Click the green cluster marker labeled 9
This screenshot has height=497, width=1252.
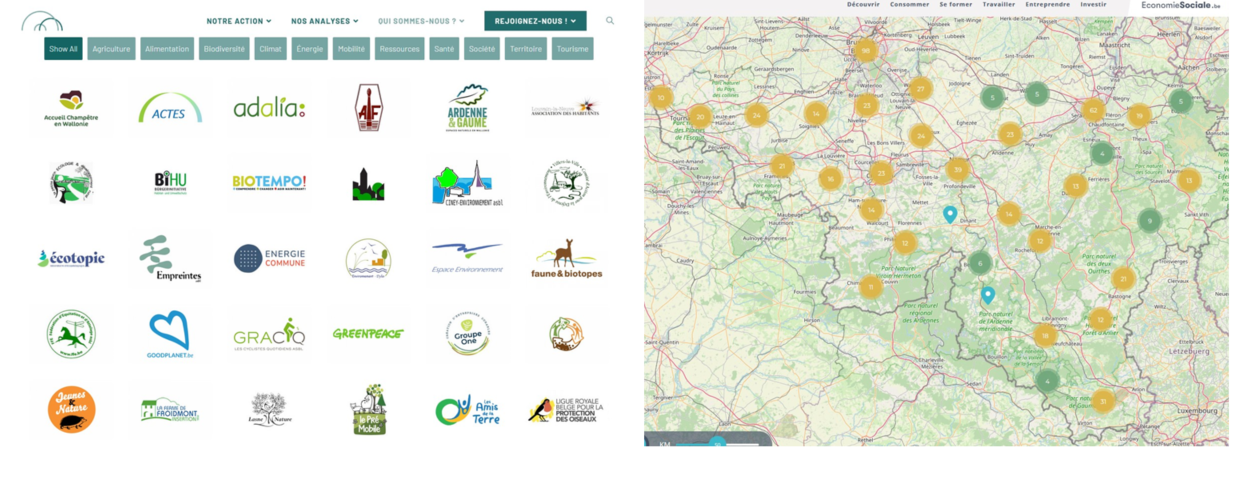pyautogui.click(x=1150, y=221)
